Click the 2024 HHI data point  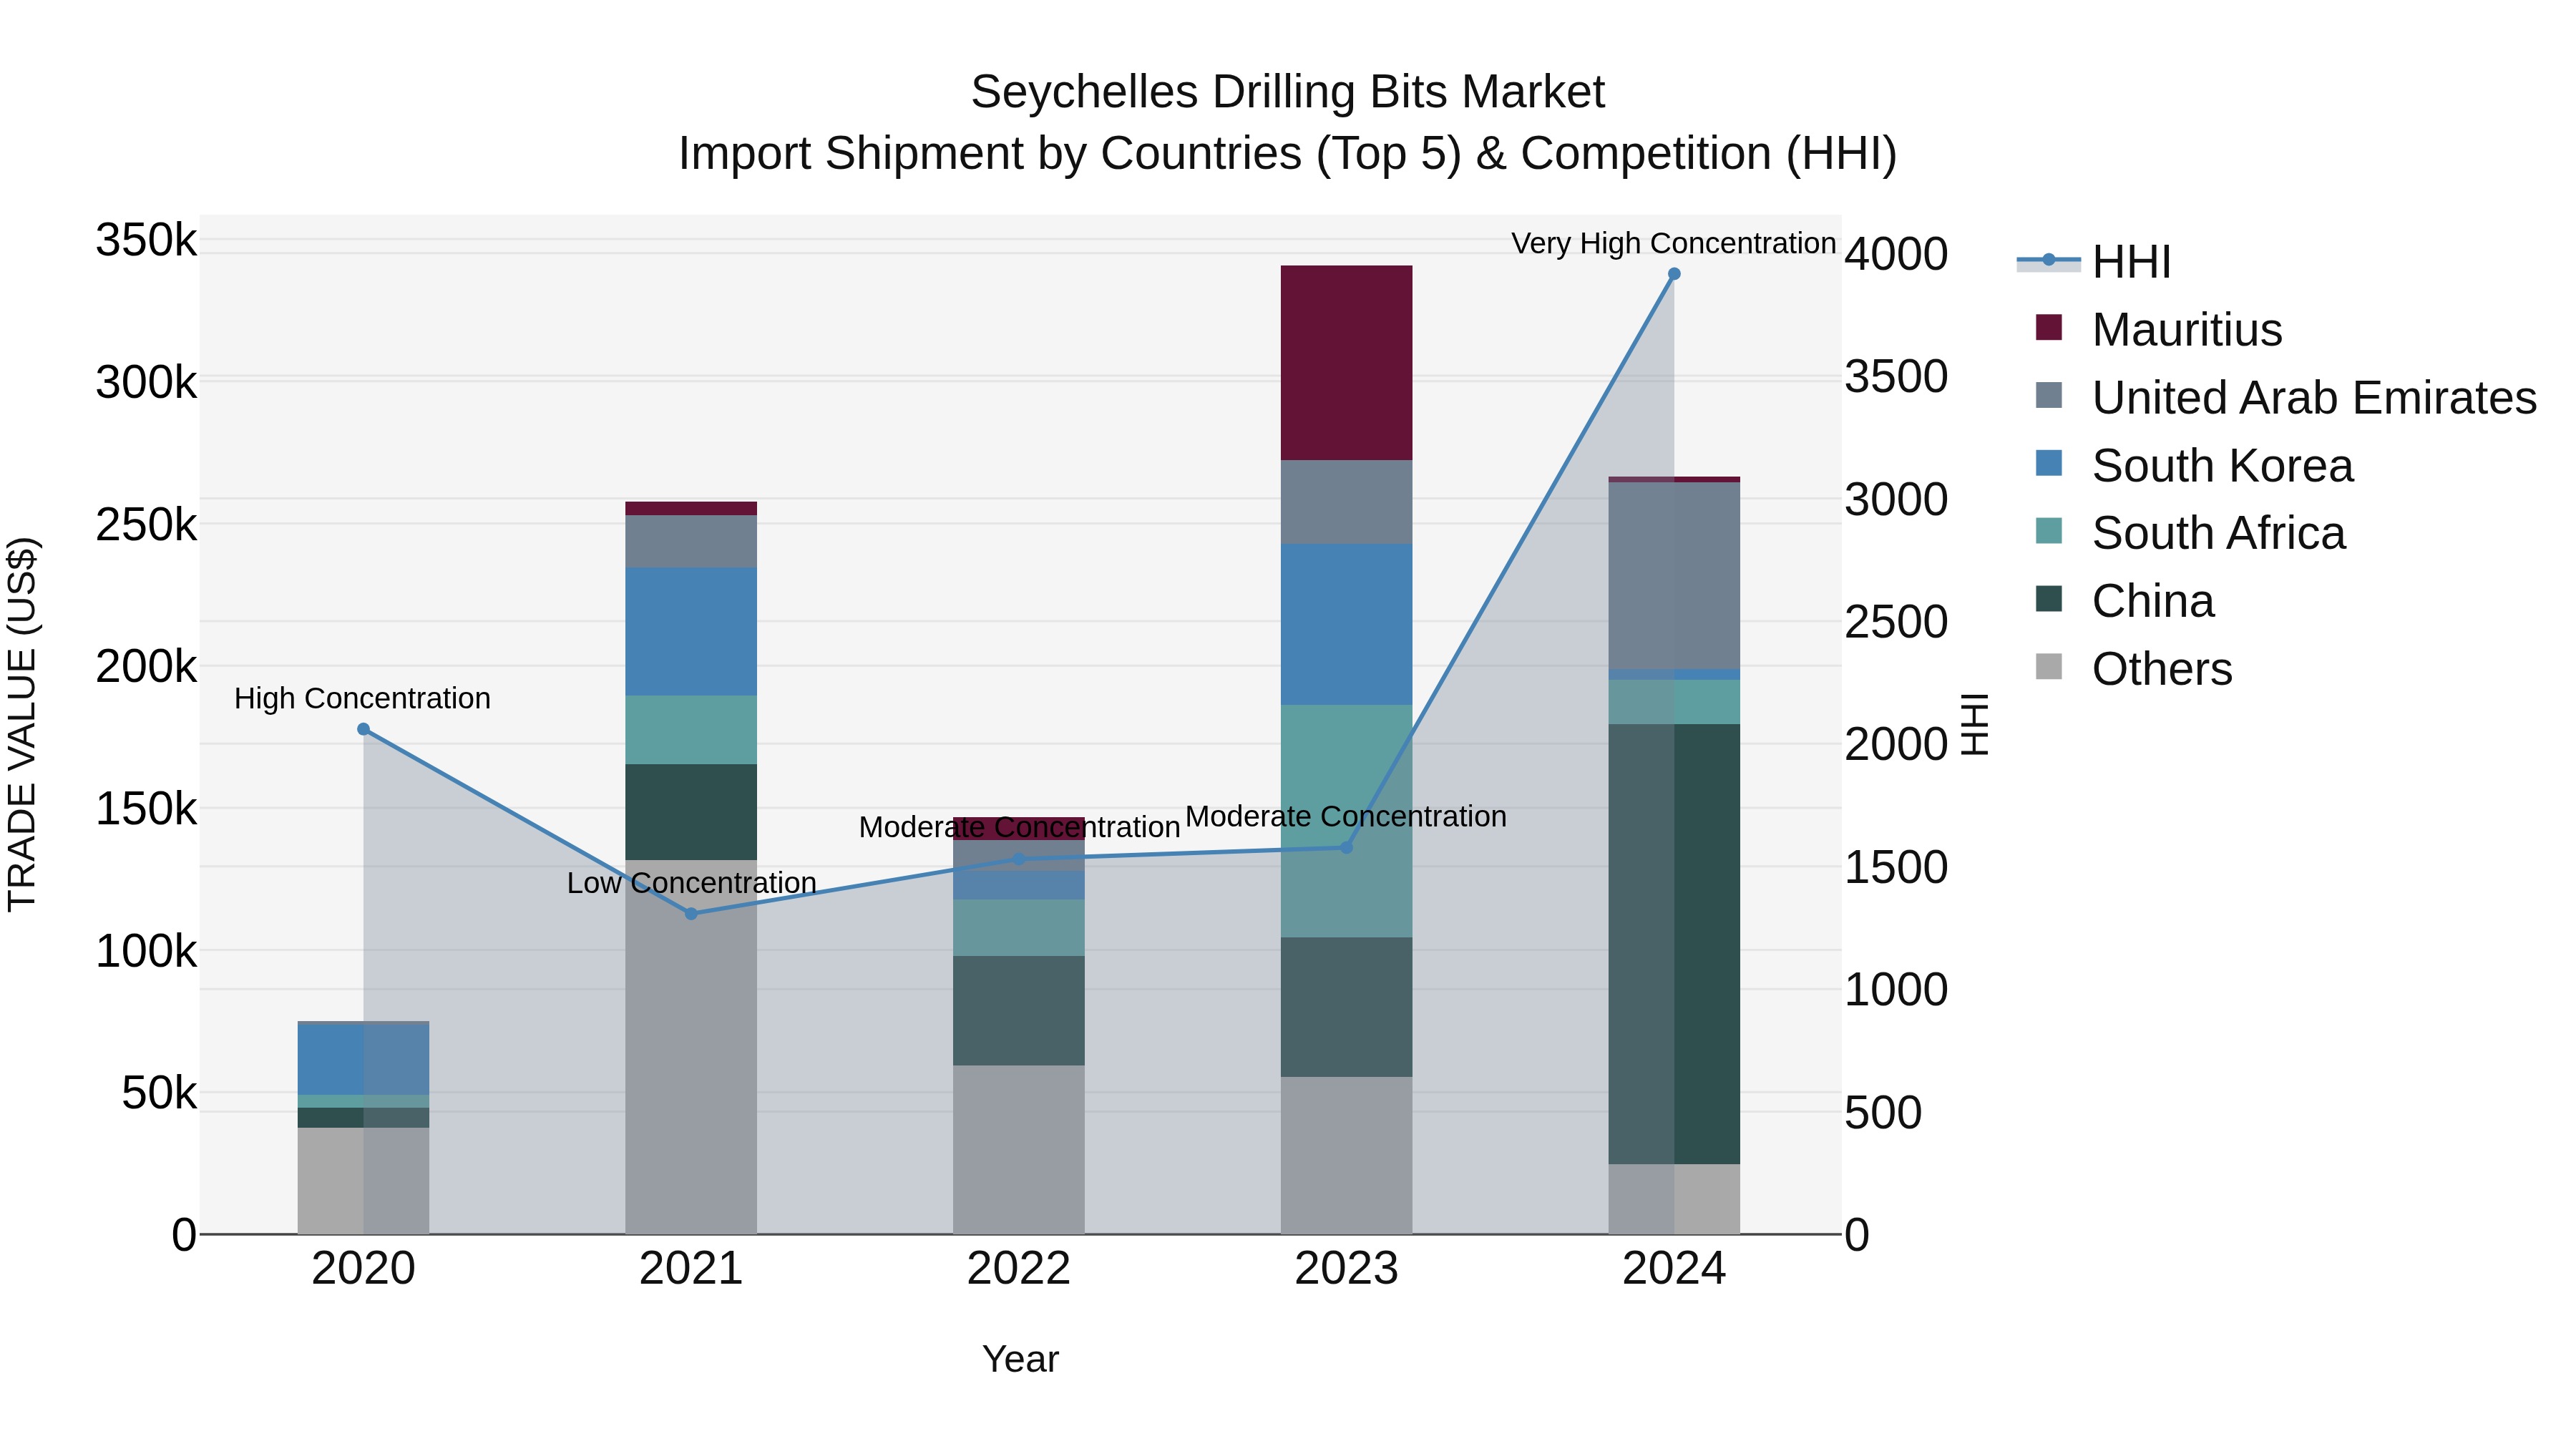tap(1674, 274)
